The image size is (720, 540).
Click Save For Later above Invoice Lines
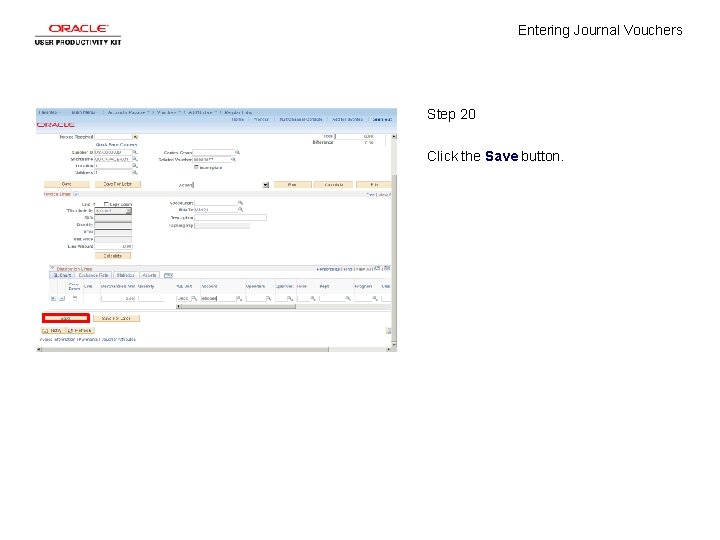[x=118, y=184]
